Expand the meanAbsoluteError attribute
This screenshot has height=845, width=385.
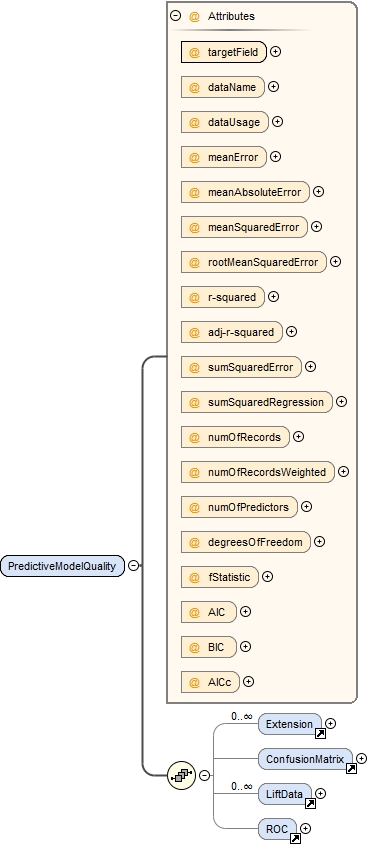[x=319, y=192]
